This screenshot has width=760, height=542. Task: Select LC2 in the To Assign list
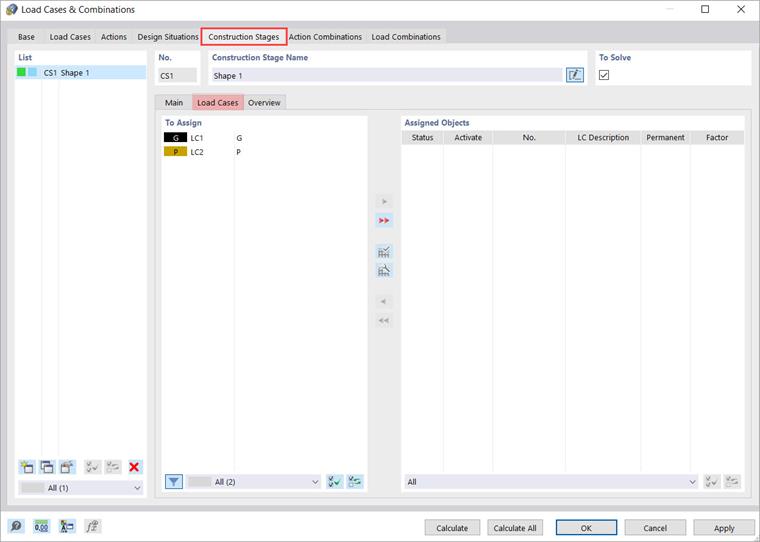(264, 152)
